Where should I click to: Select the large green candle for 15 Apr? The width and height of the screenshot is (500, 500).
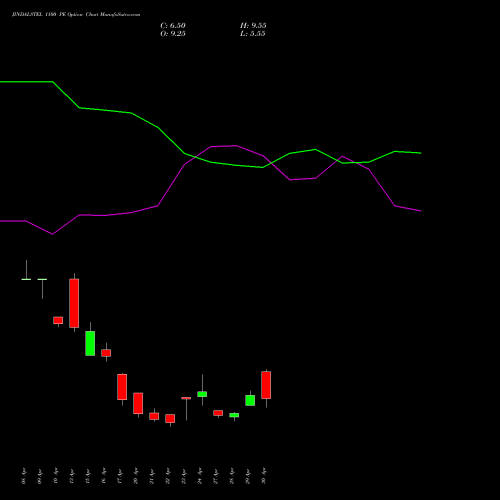tap(90, 343)
